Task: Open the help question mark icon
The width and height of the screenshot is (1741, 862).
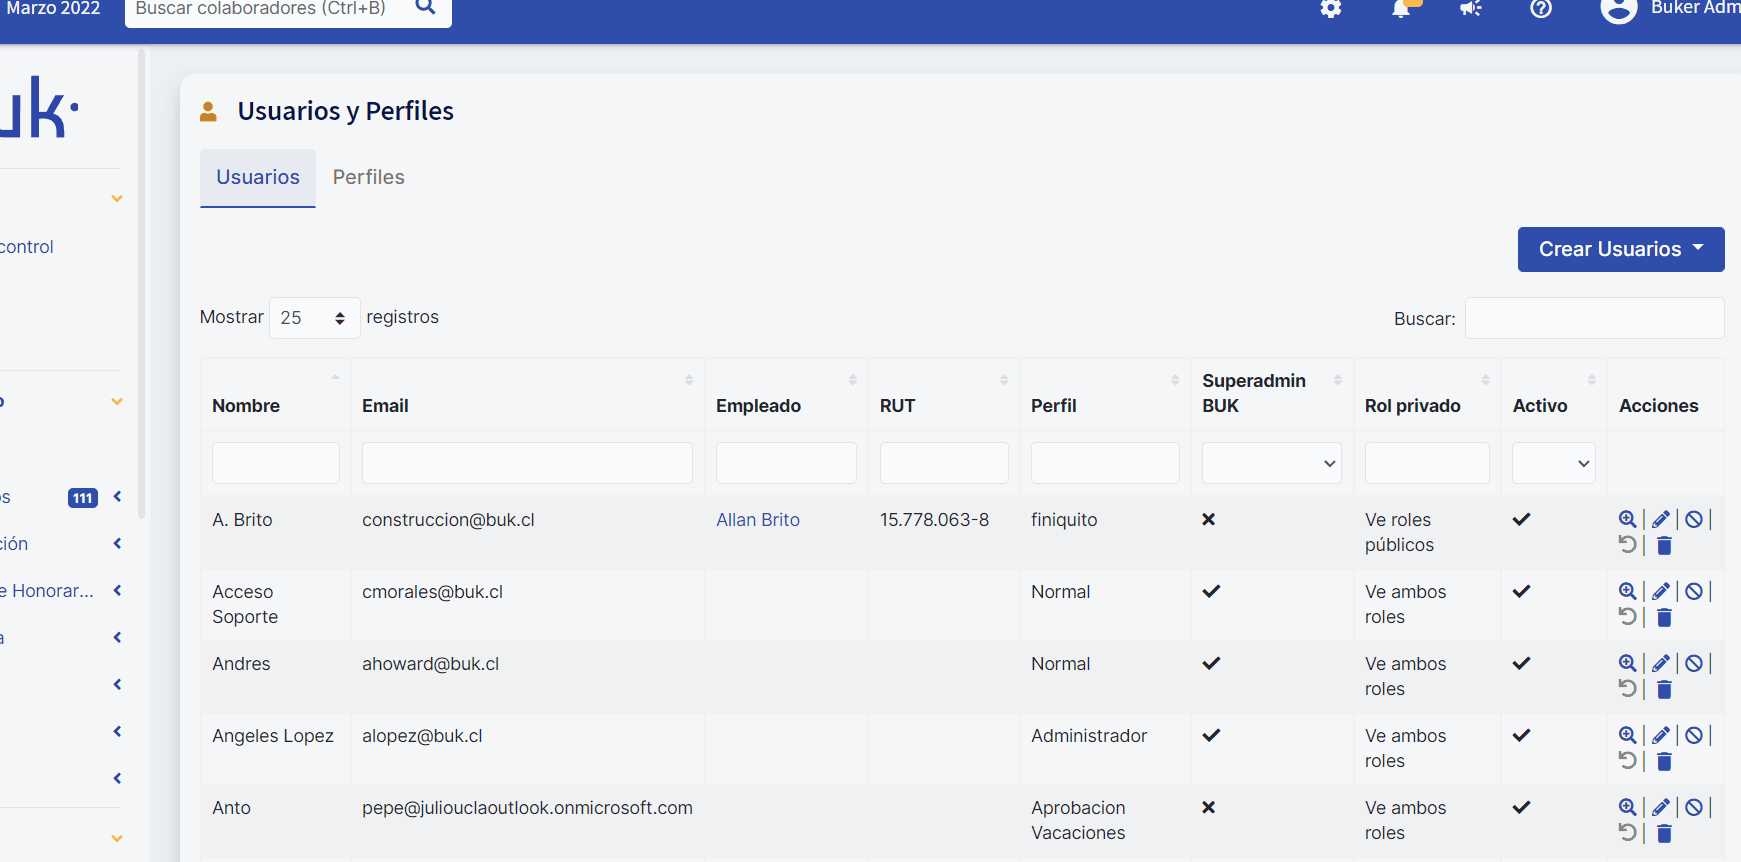Action: (x=1541, y=9)
